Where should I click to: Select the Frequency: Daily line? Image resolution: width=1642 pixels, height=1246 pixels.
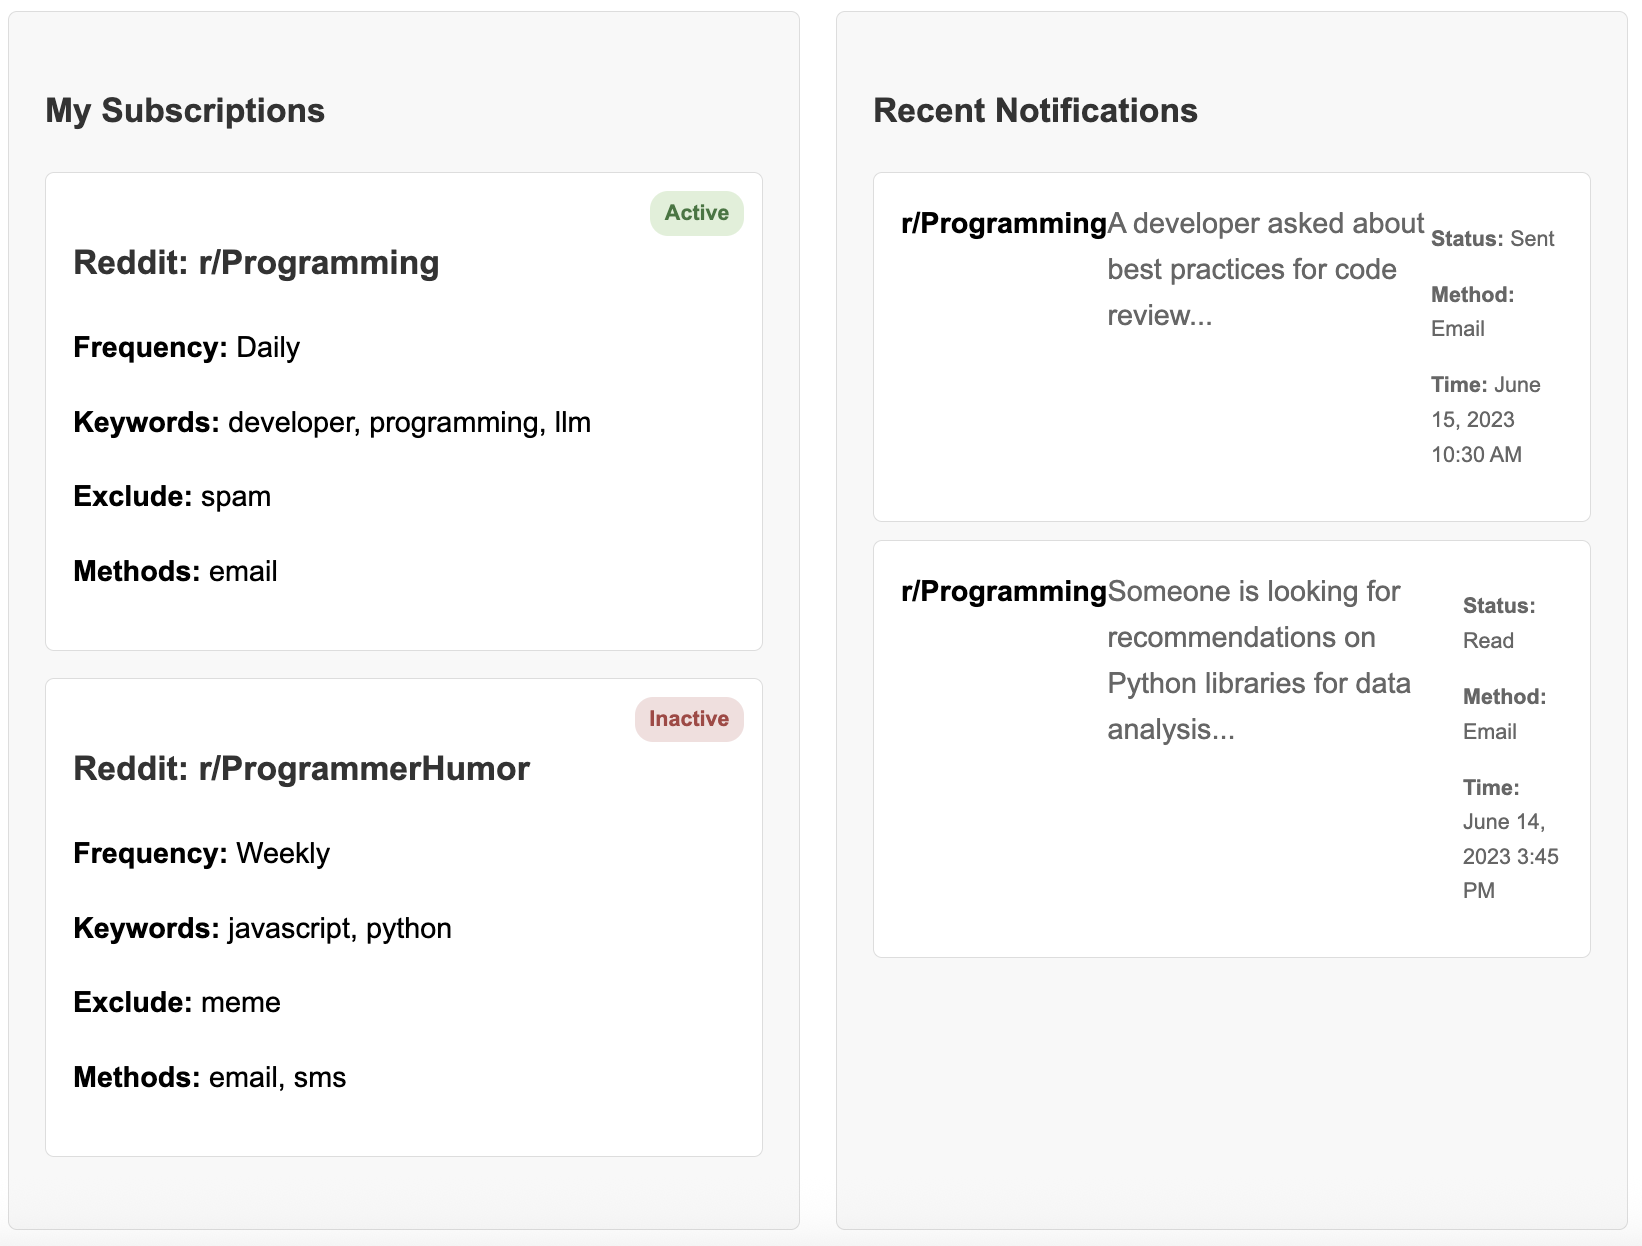(186, 347)
